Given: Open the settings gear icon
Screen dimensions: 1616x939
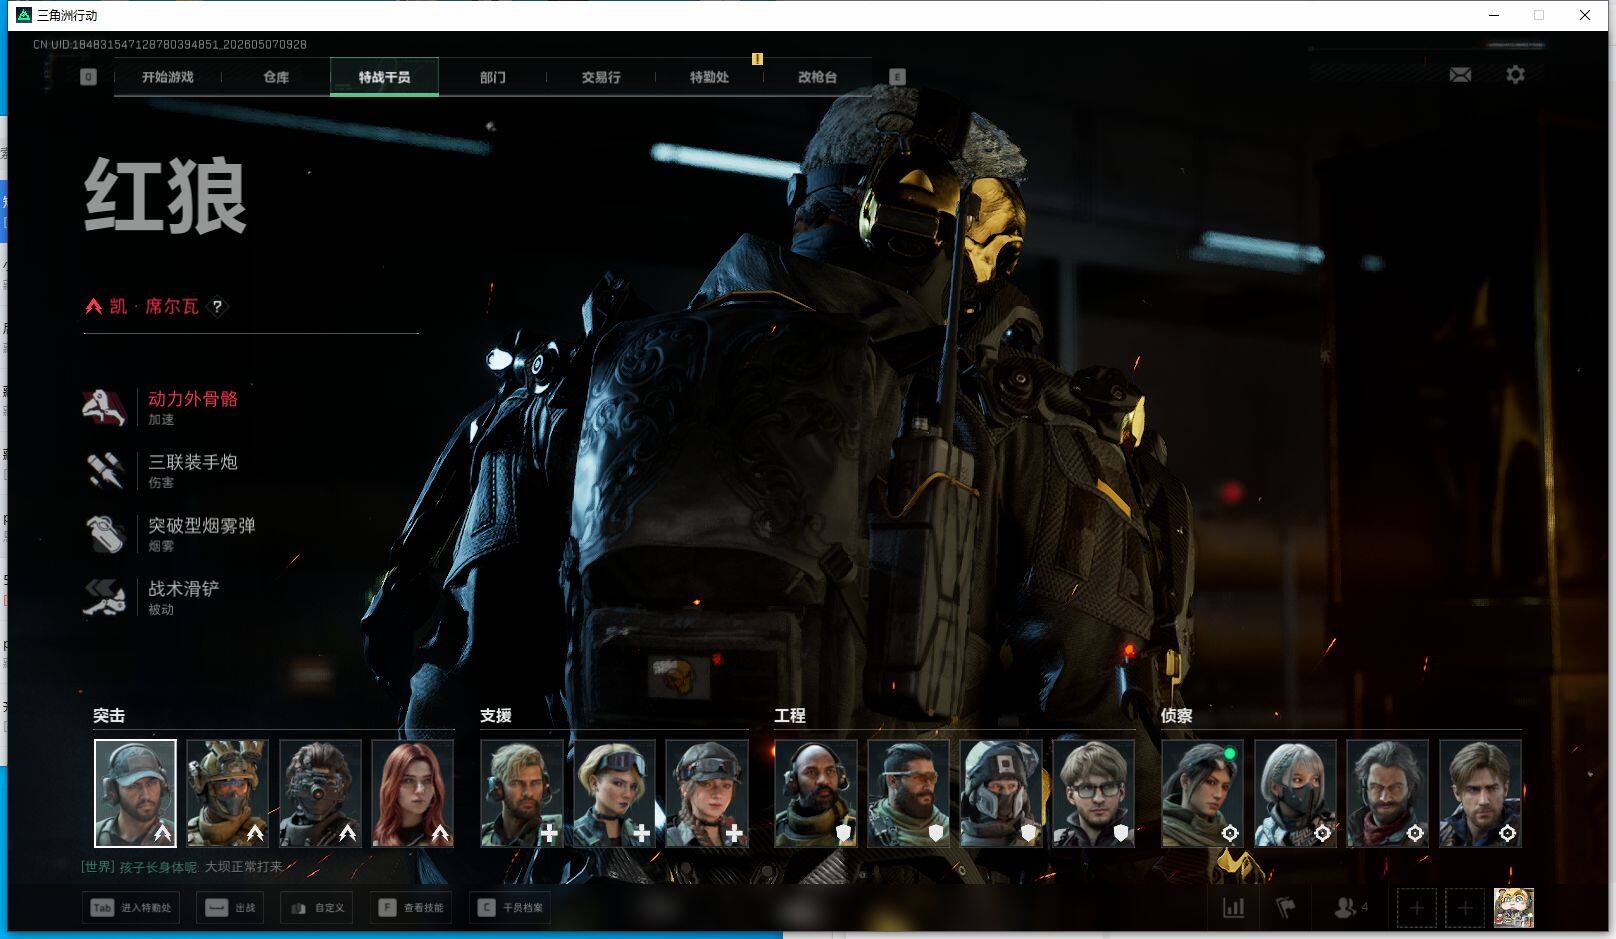Looking at the screenshot, I should [1515, 75].
